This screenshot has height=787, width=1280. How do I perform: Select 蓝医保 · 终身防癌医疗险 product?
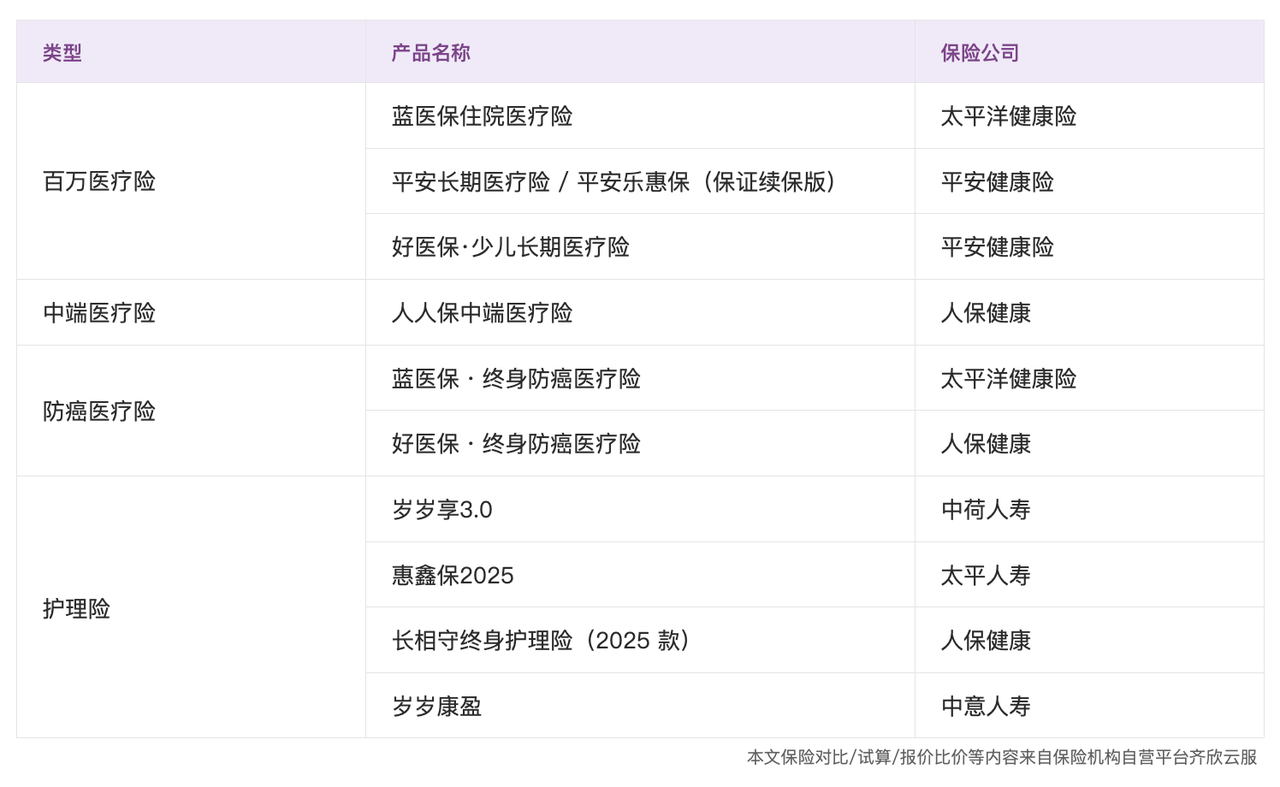pos(516,379)
